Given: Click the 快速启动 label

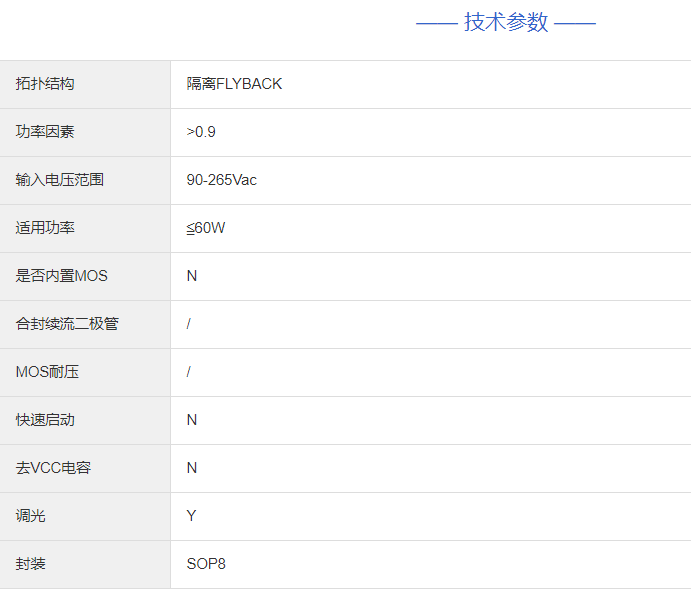Looking at the screenshot, I should (x=45, y=420).
